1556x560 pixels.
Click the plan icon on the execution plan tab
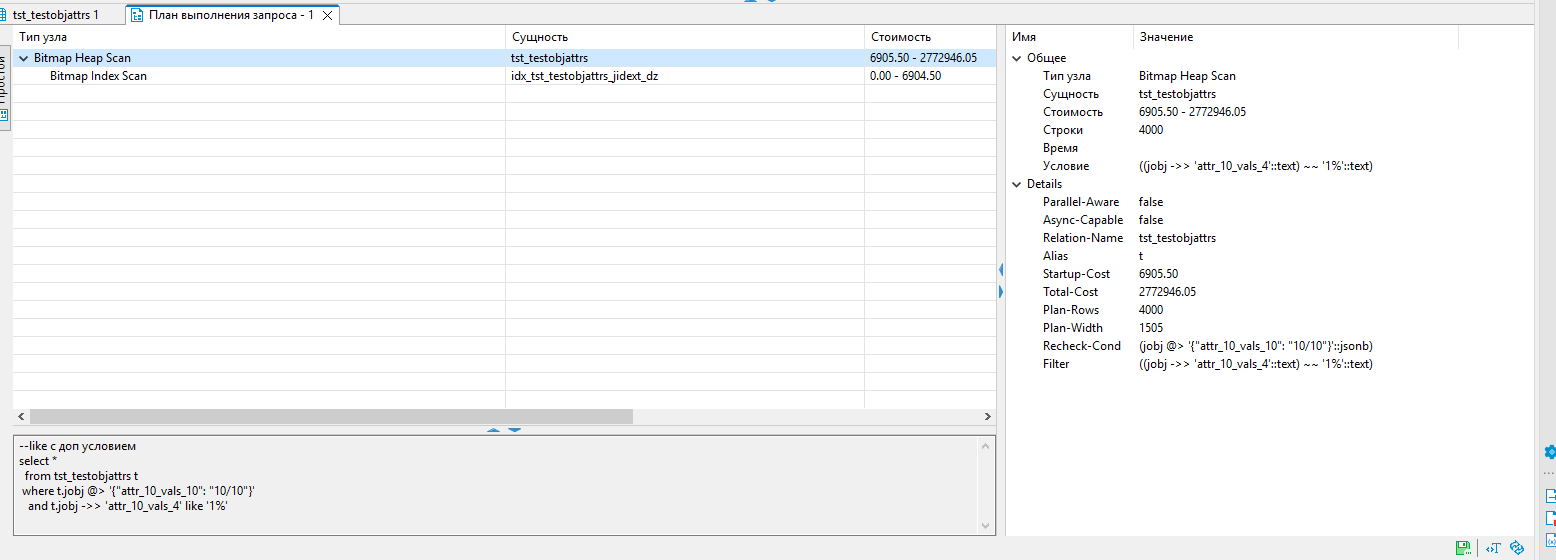(138, 15)
